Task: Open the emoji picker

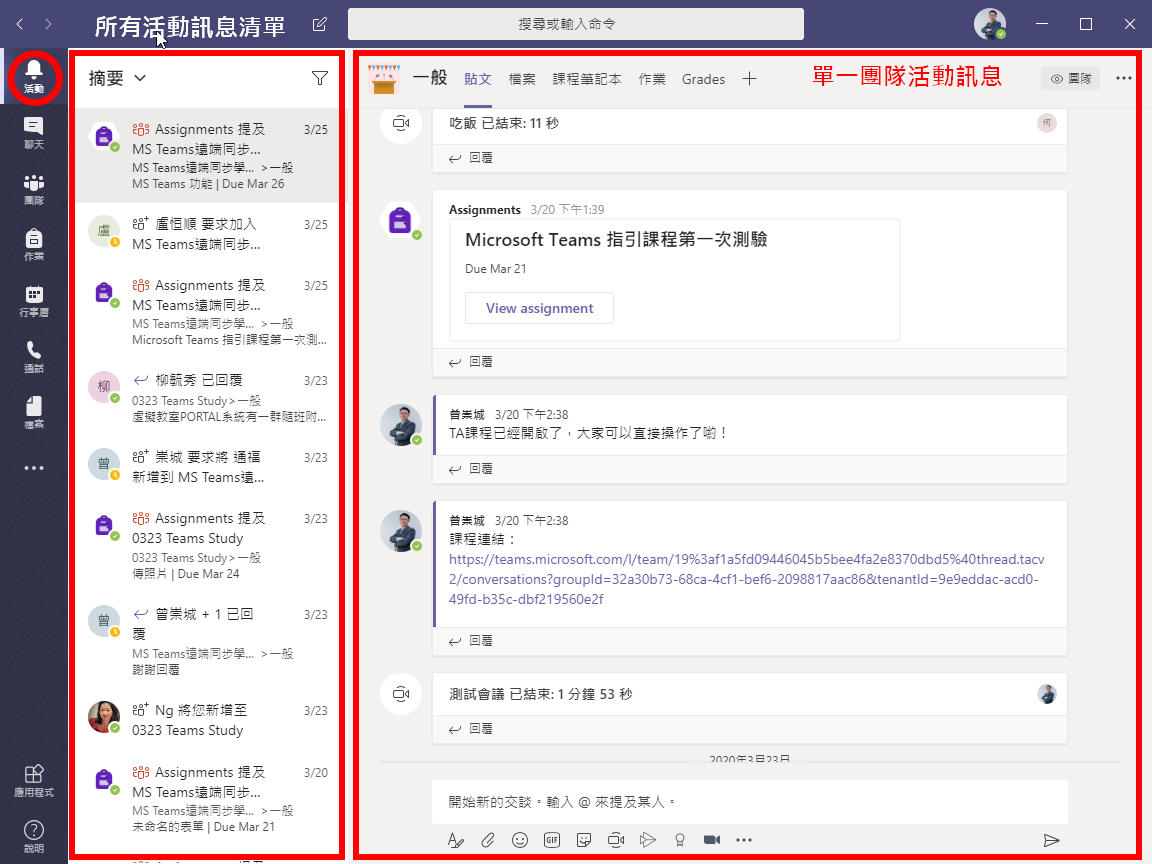Action: (x=520, y=840)
